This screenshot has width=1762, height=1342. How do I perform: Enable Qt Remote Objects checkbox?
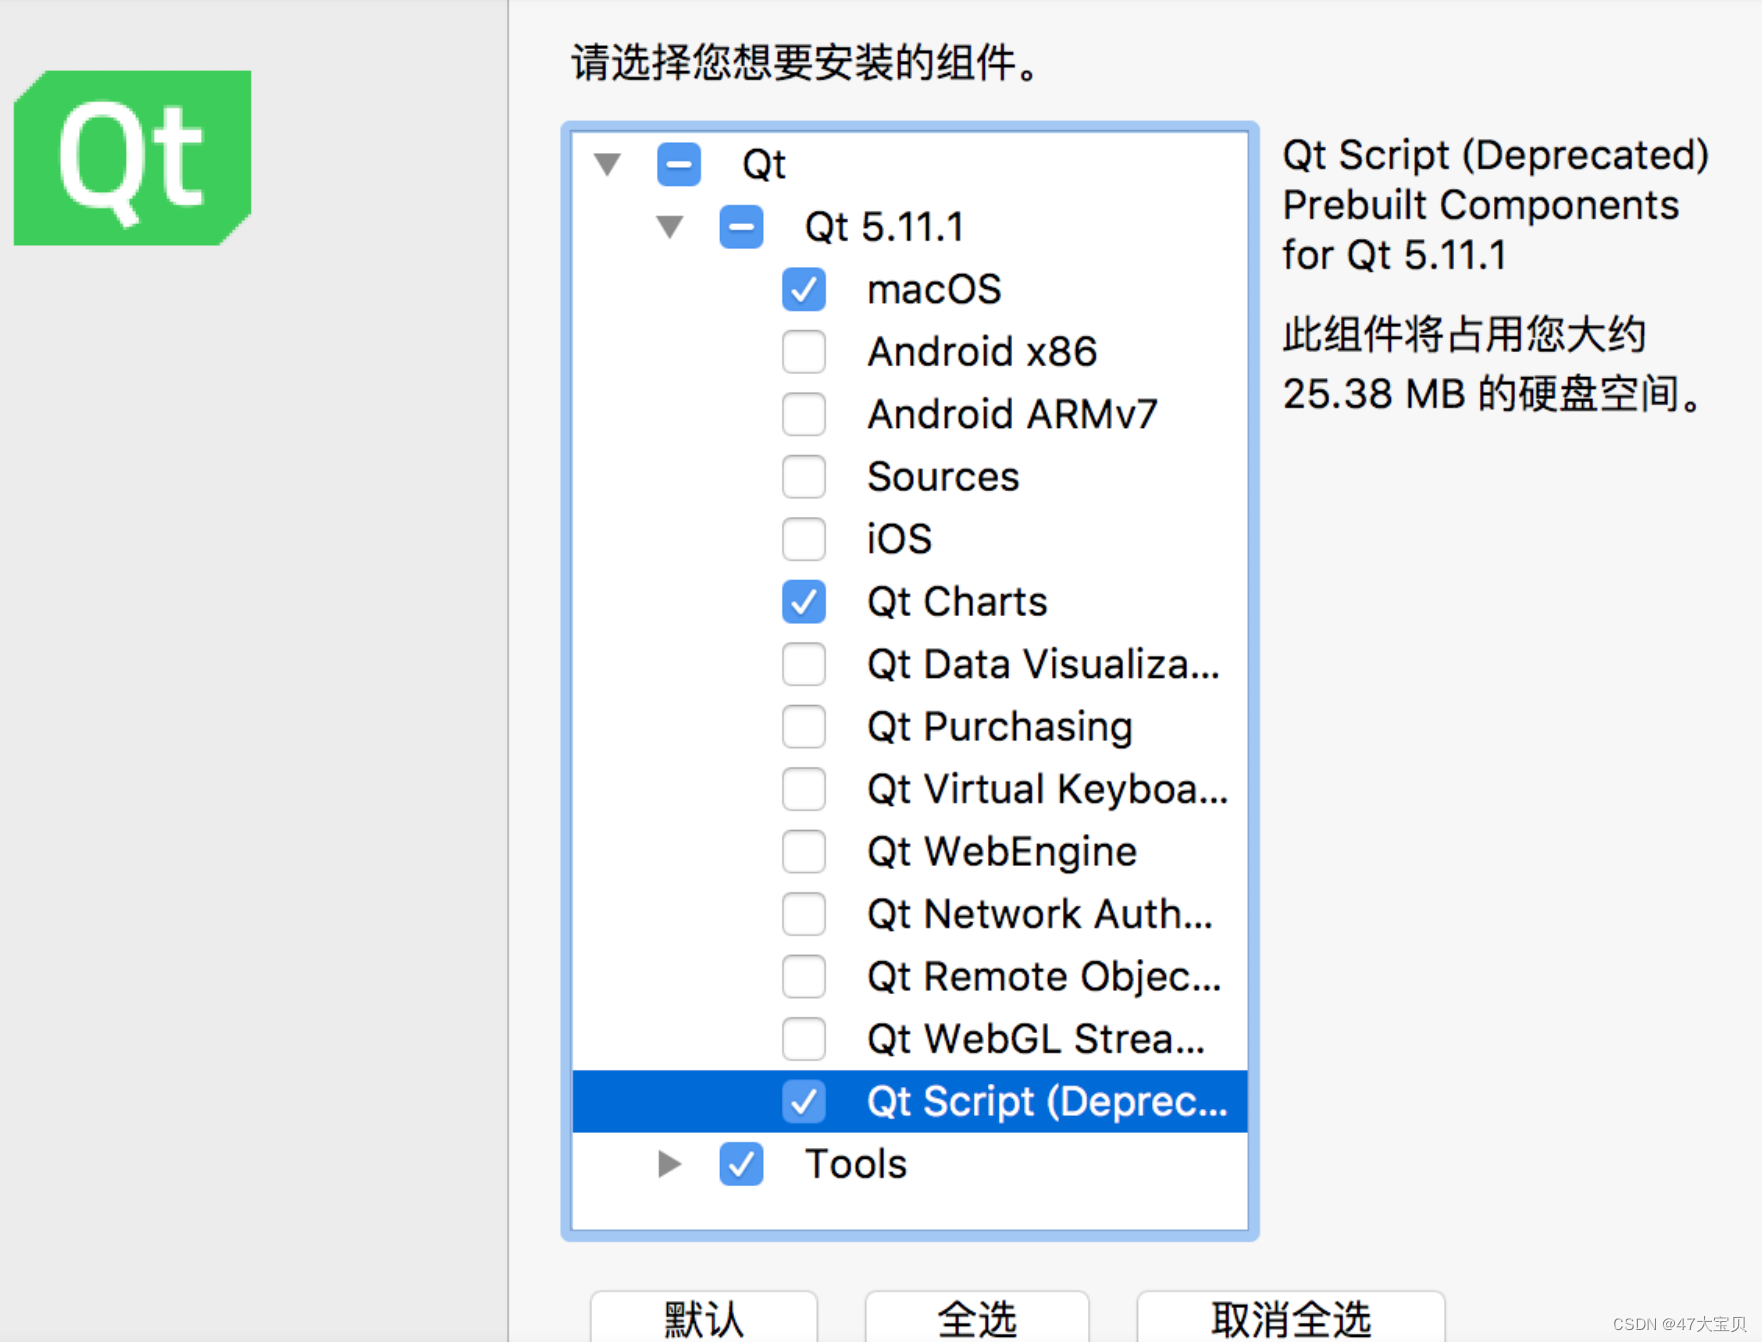point(804,977)
